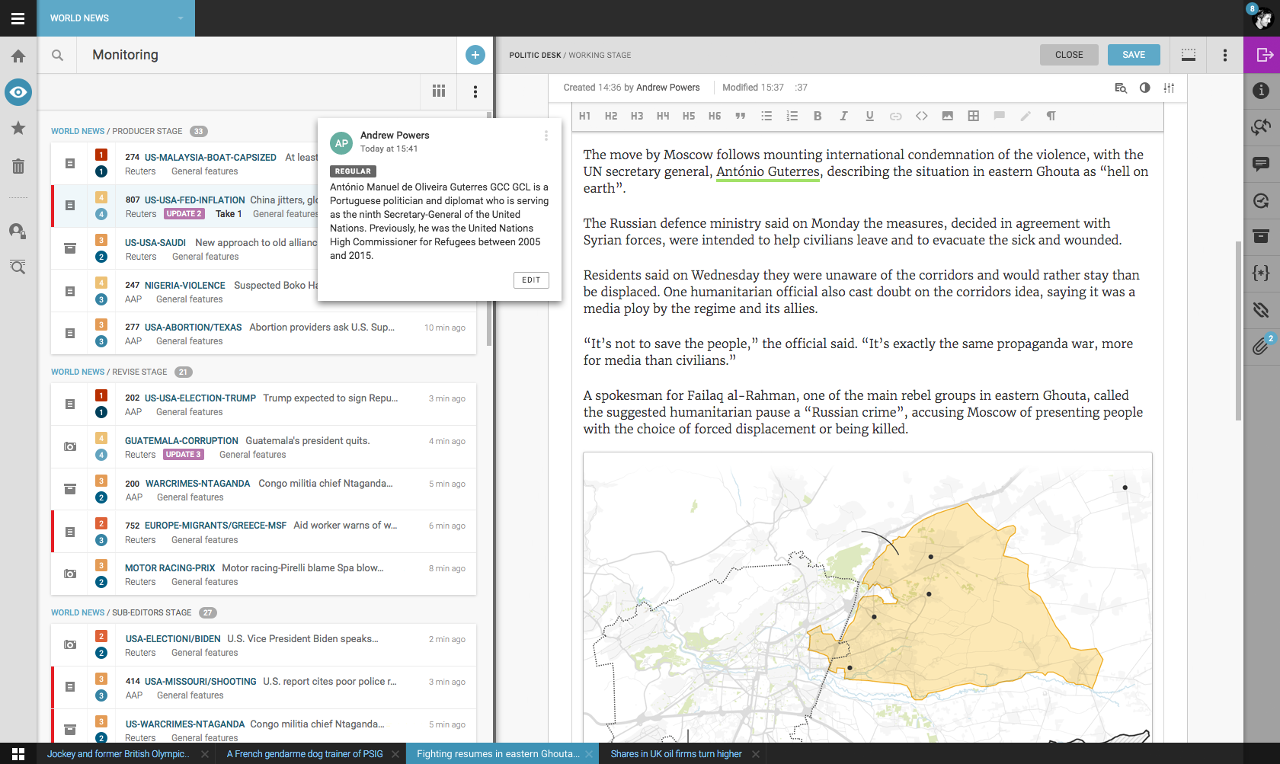This screenshot has height=764, width=1280.
Task: Open the trash Spiked items icon
Action: point(18,166)
